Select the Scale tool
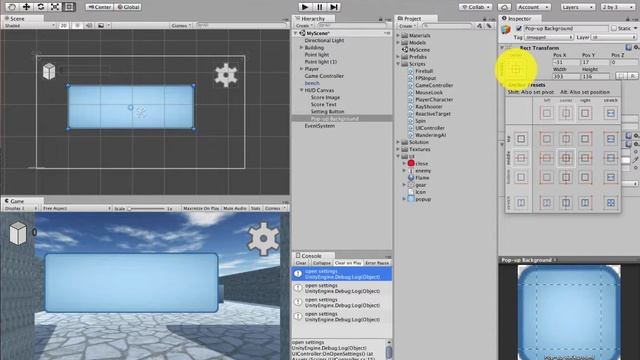 point(55,7)
